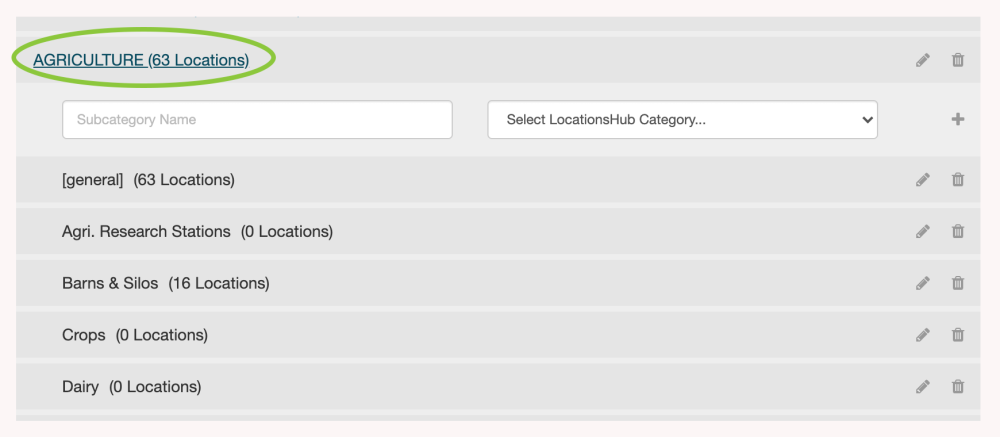Focus the Subcategory Name text field
Screen dimensions: 1000x437
(257, 120)
